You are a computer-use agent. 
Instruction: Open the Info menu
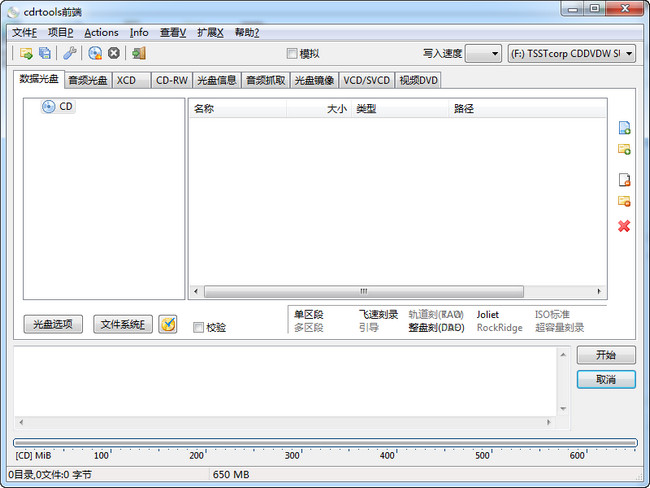pyautogui.click(x=139, y=32)
